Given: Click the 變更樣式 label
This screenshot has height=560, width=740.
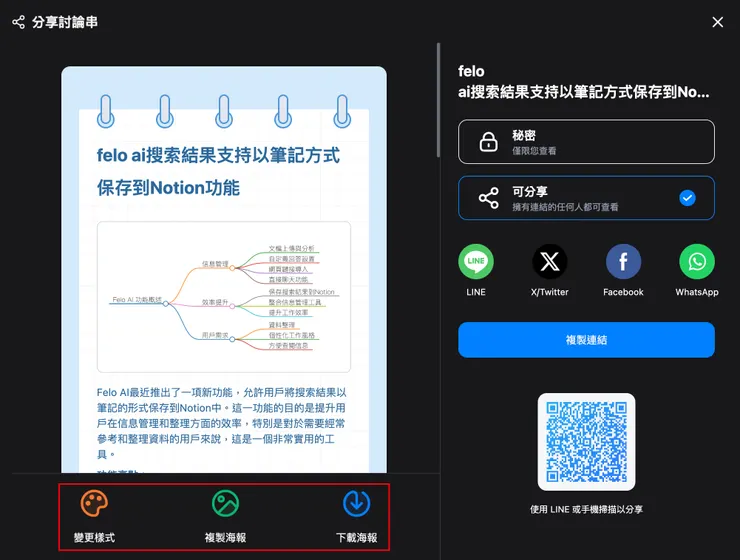Looking at the screenshot, I should (94, 537).
